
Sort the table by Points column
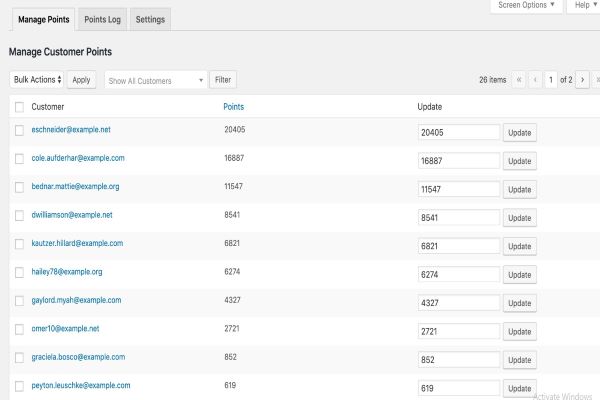pyautogui.click(x=233, y=106)
